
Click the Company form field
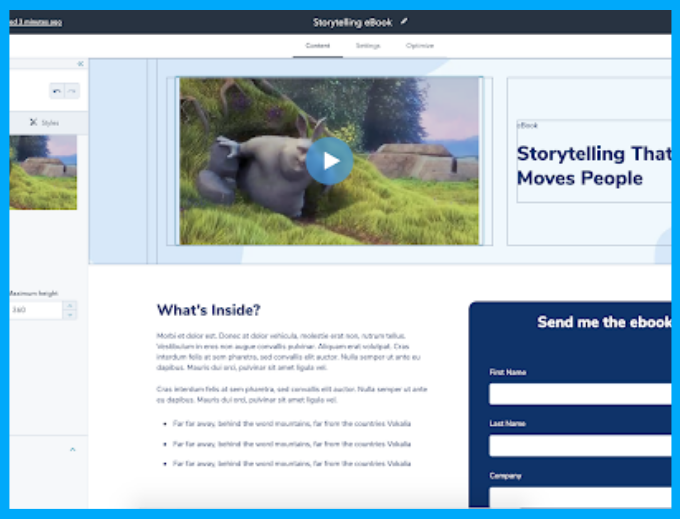[580, 497]
